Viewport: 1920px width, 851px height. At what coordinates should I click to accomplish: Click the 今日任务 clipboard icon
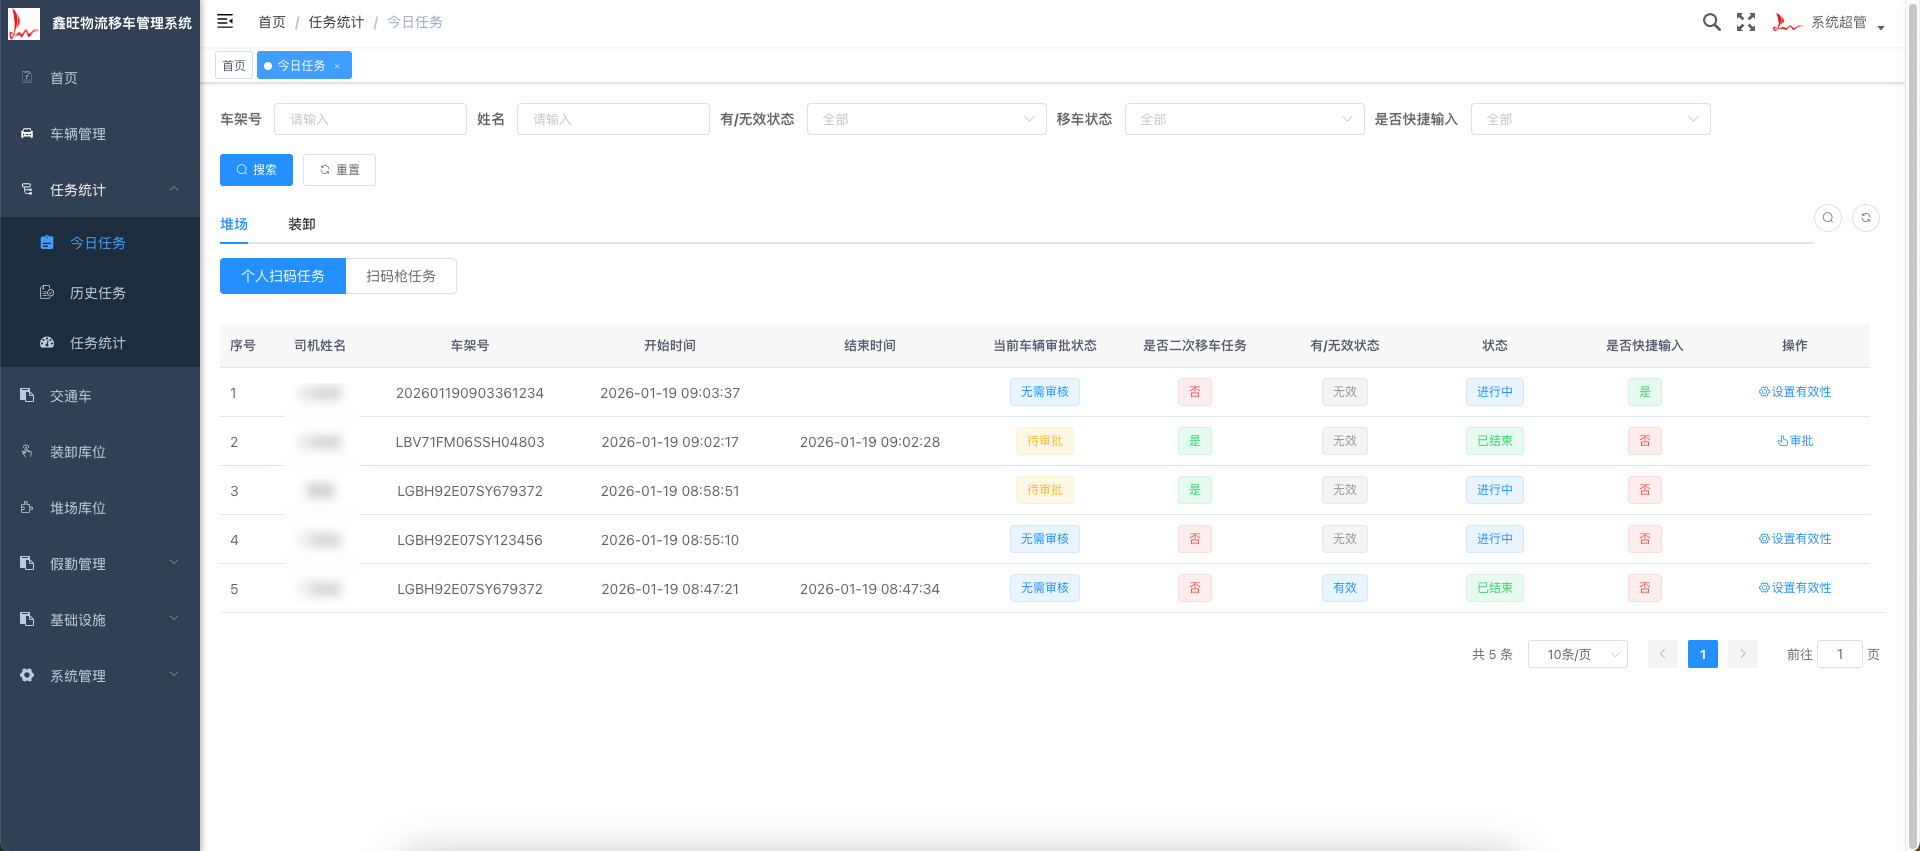click(x=47, y=242)
